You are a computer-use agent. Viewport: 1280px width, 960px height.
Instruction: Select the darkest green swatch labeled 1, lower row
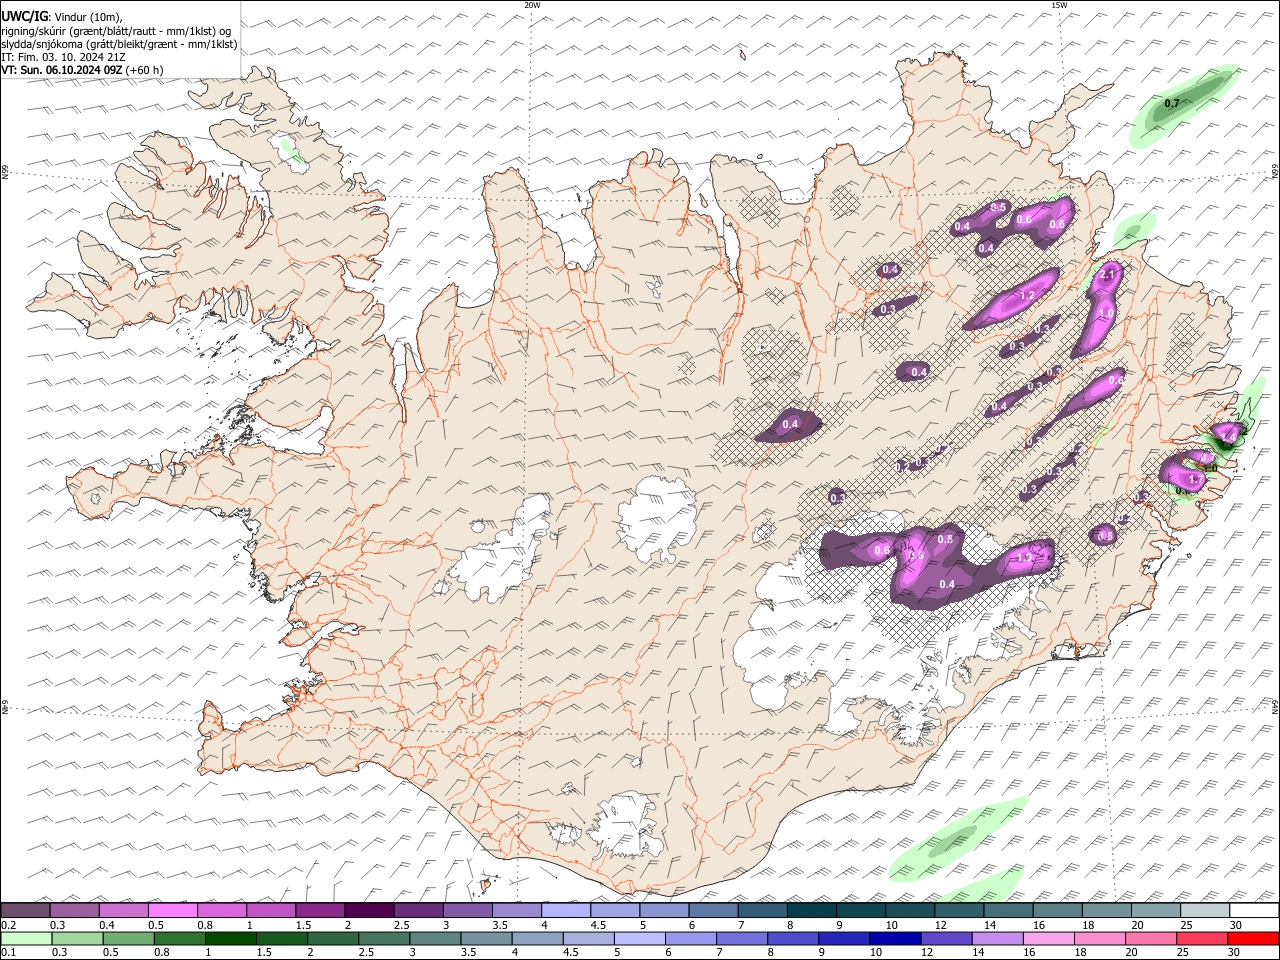tap(230, 939)
